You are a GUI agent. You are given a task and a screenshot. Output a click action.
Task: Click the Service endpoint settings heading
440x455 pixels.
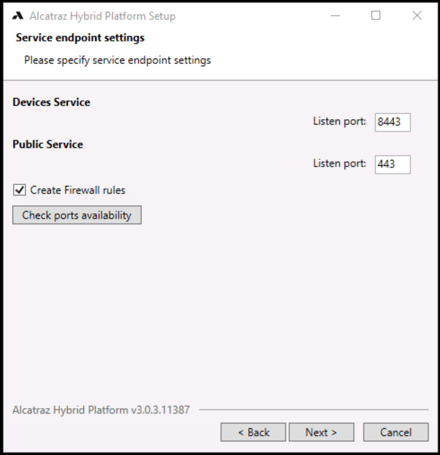coord(80,37)
